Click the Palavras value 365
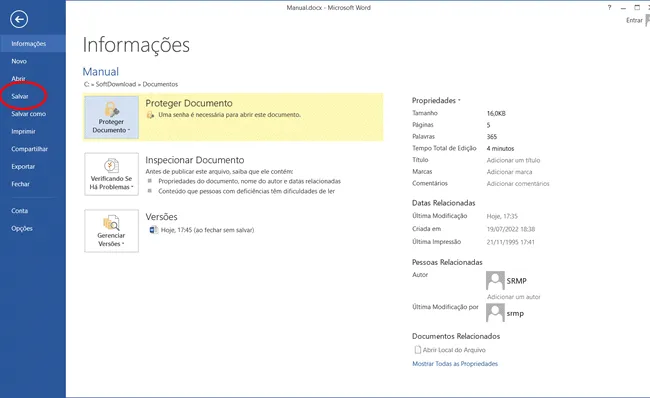This screenshot has width=650, height=398. click(x=492, y=136)
